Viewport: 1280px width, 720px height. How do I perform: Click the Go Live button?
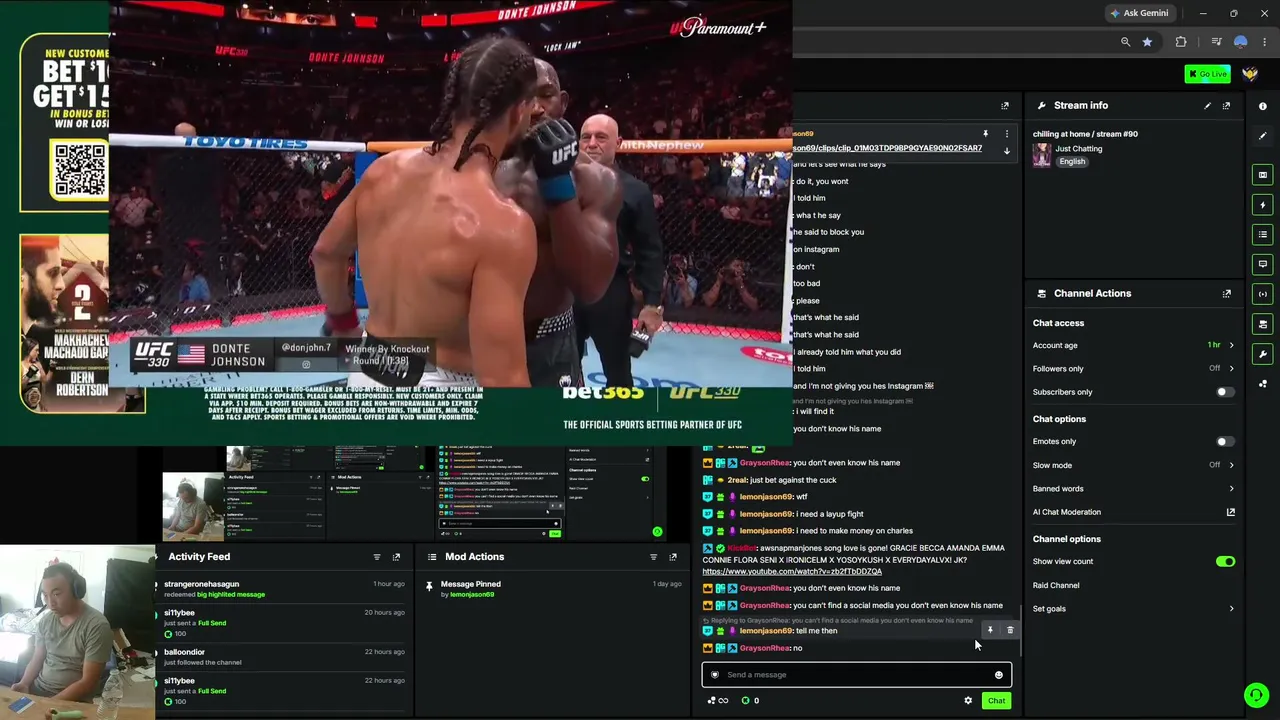coord(1207,74)
